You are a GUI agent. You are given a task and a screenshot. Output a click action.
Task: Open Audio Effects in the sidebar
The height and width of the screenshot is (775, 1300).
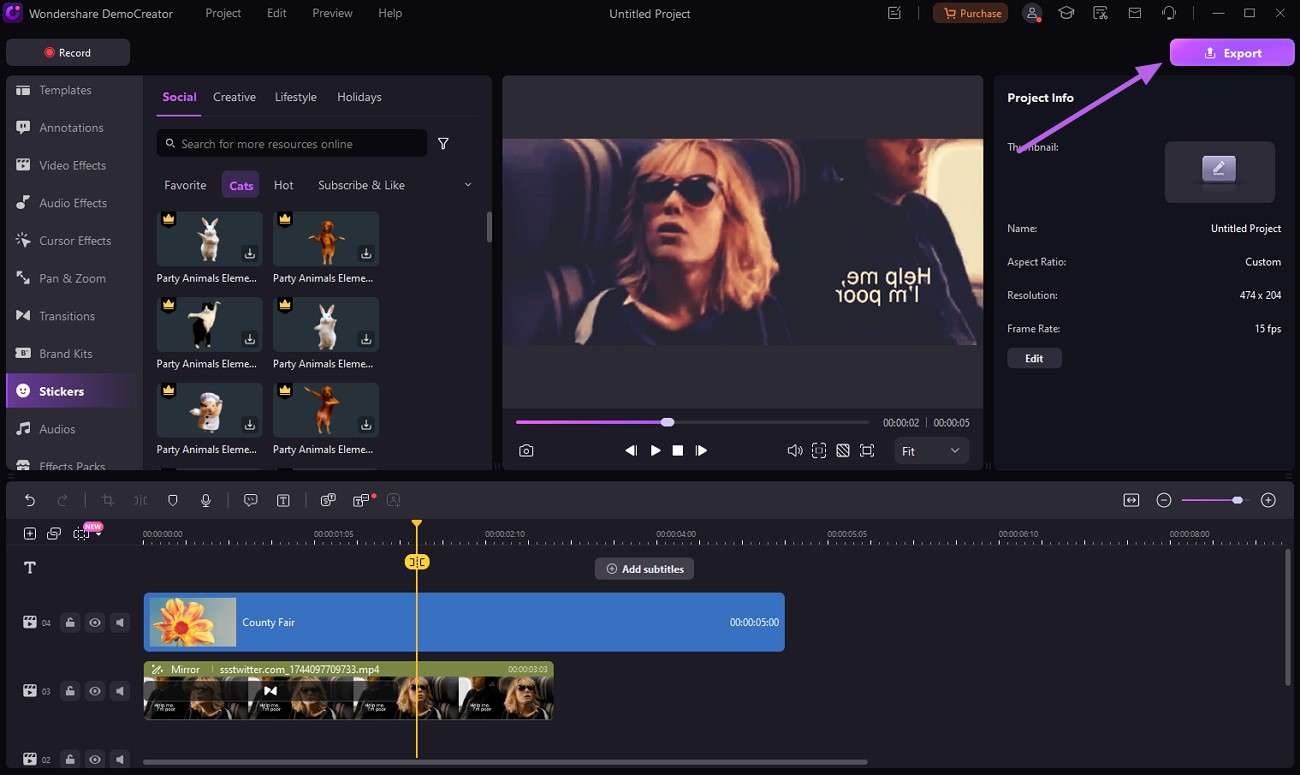click(x=70, y=203)
